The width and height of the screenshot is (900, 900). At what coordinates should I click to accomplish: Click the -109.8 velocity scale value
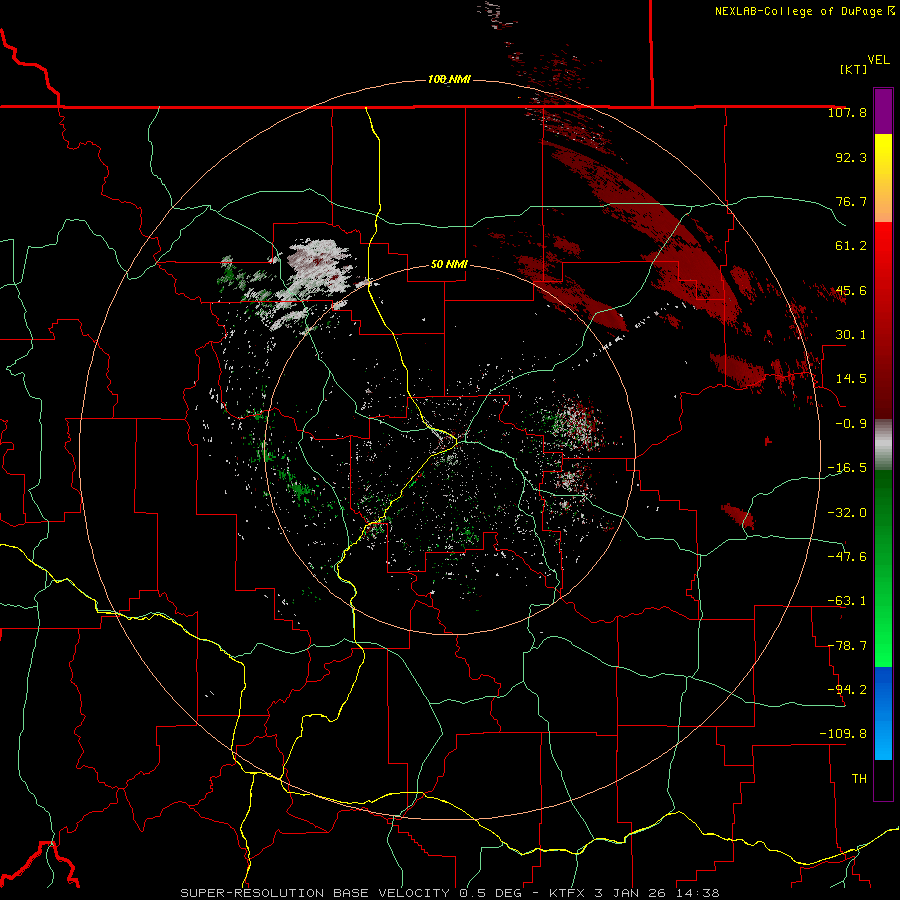click(843, 734)
